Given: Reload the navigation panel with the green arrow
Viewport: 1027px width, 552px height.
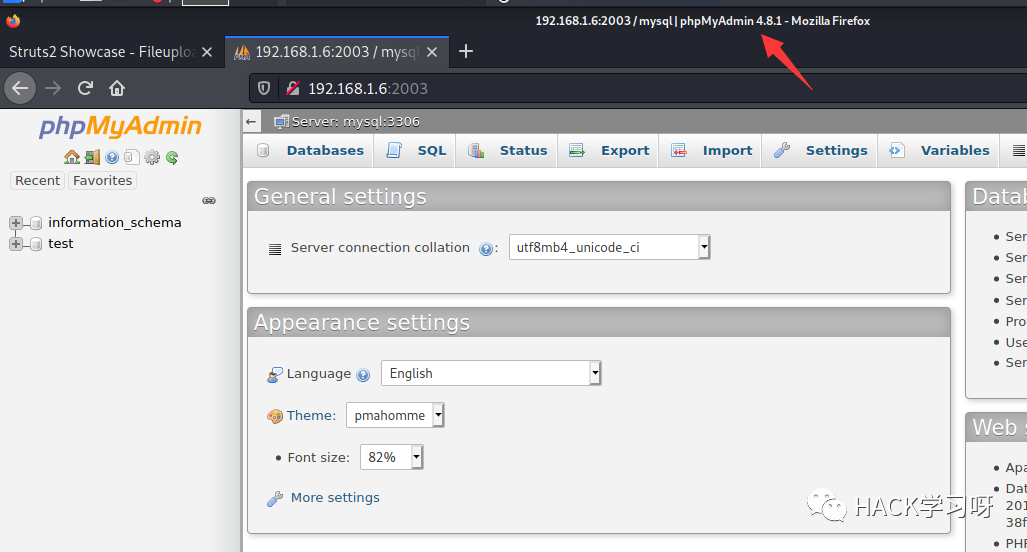Looking at the screenshot, I should [x=172, y=157].
